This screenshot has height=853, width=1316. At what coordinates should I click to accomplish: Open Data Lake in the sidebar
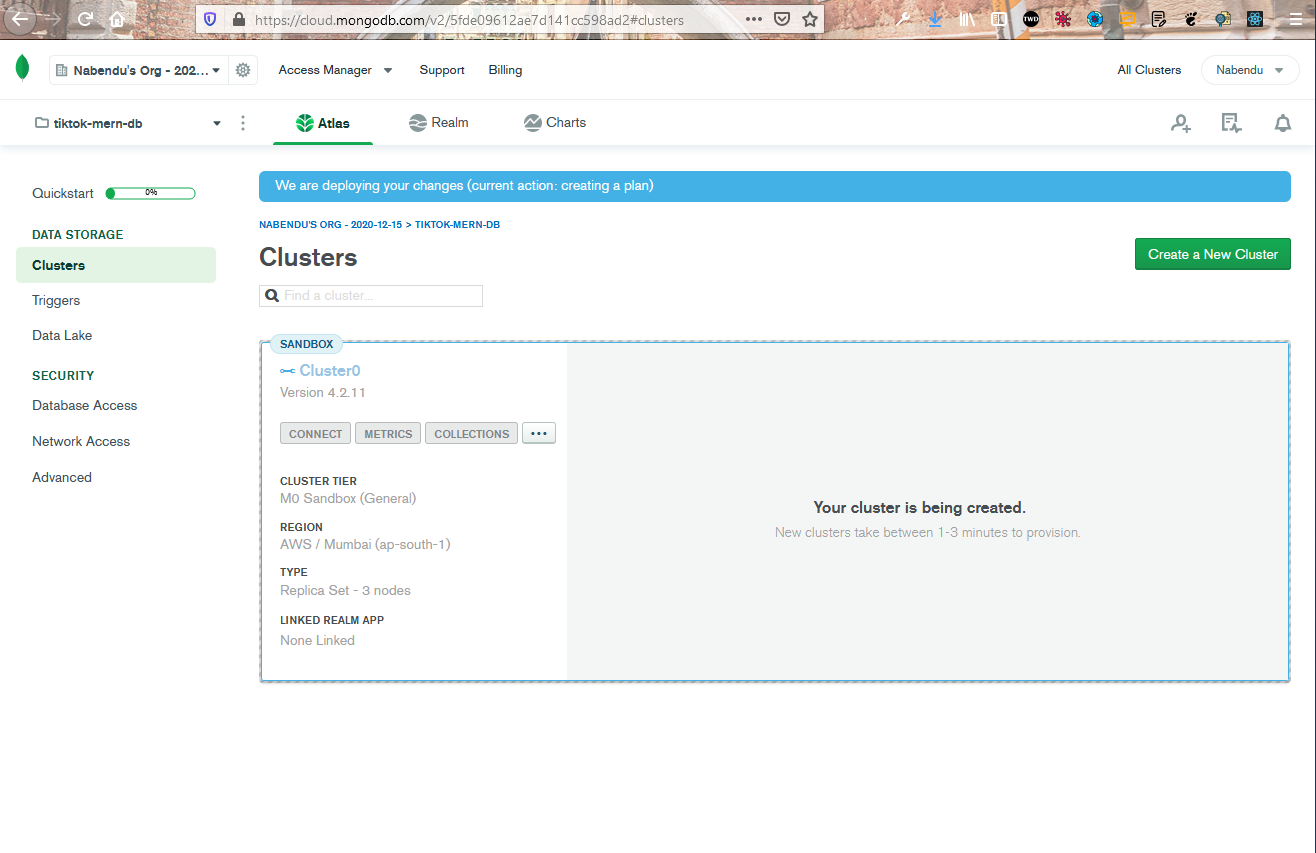(x=62, y=335)
